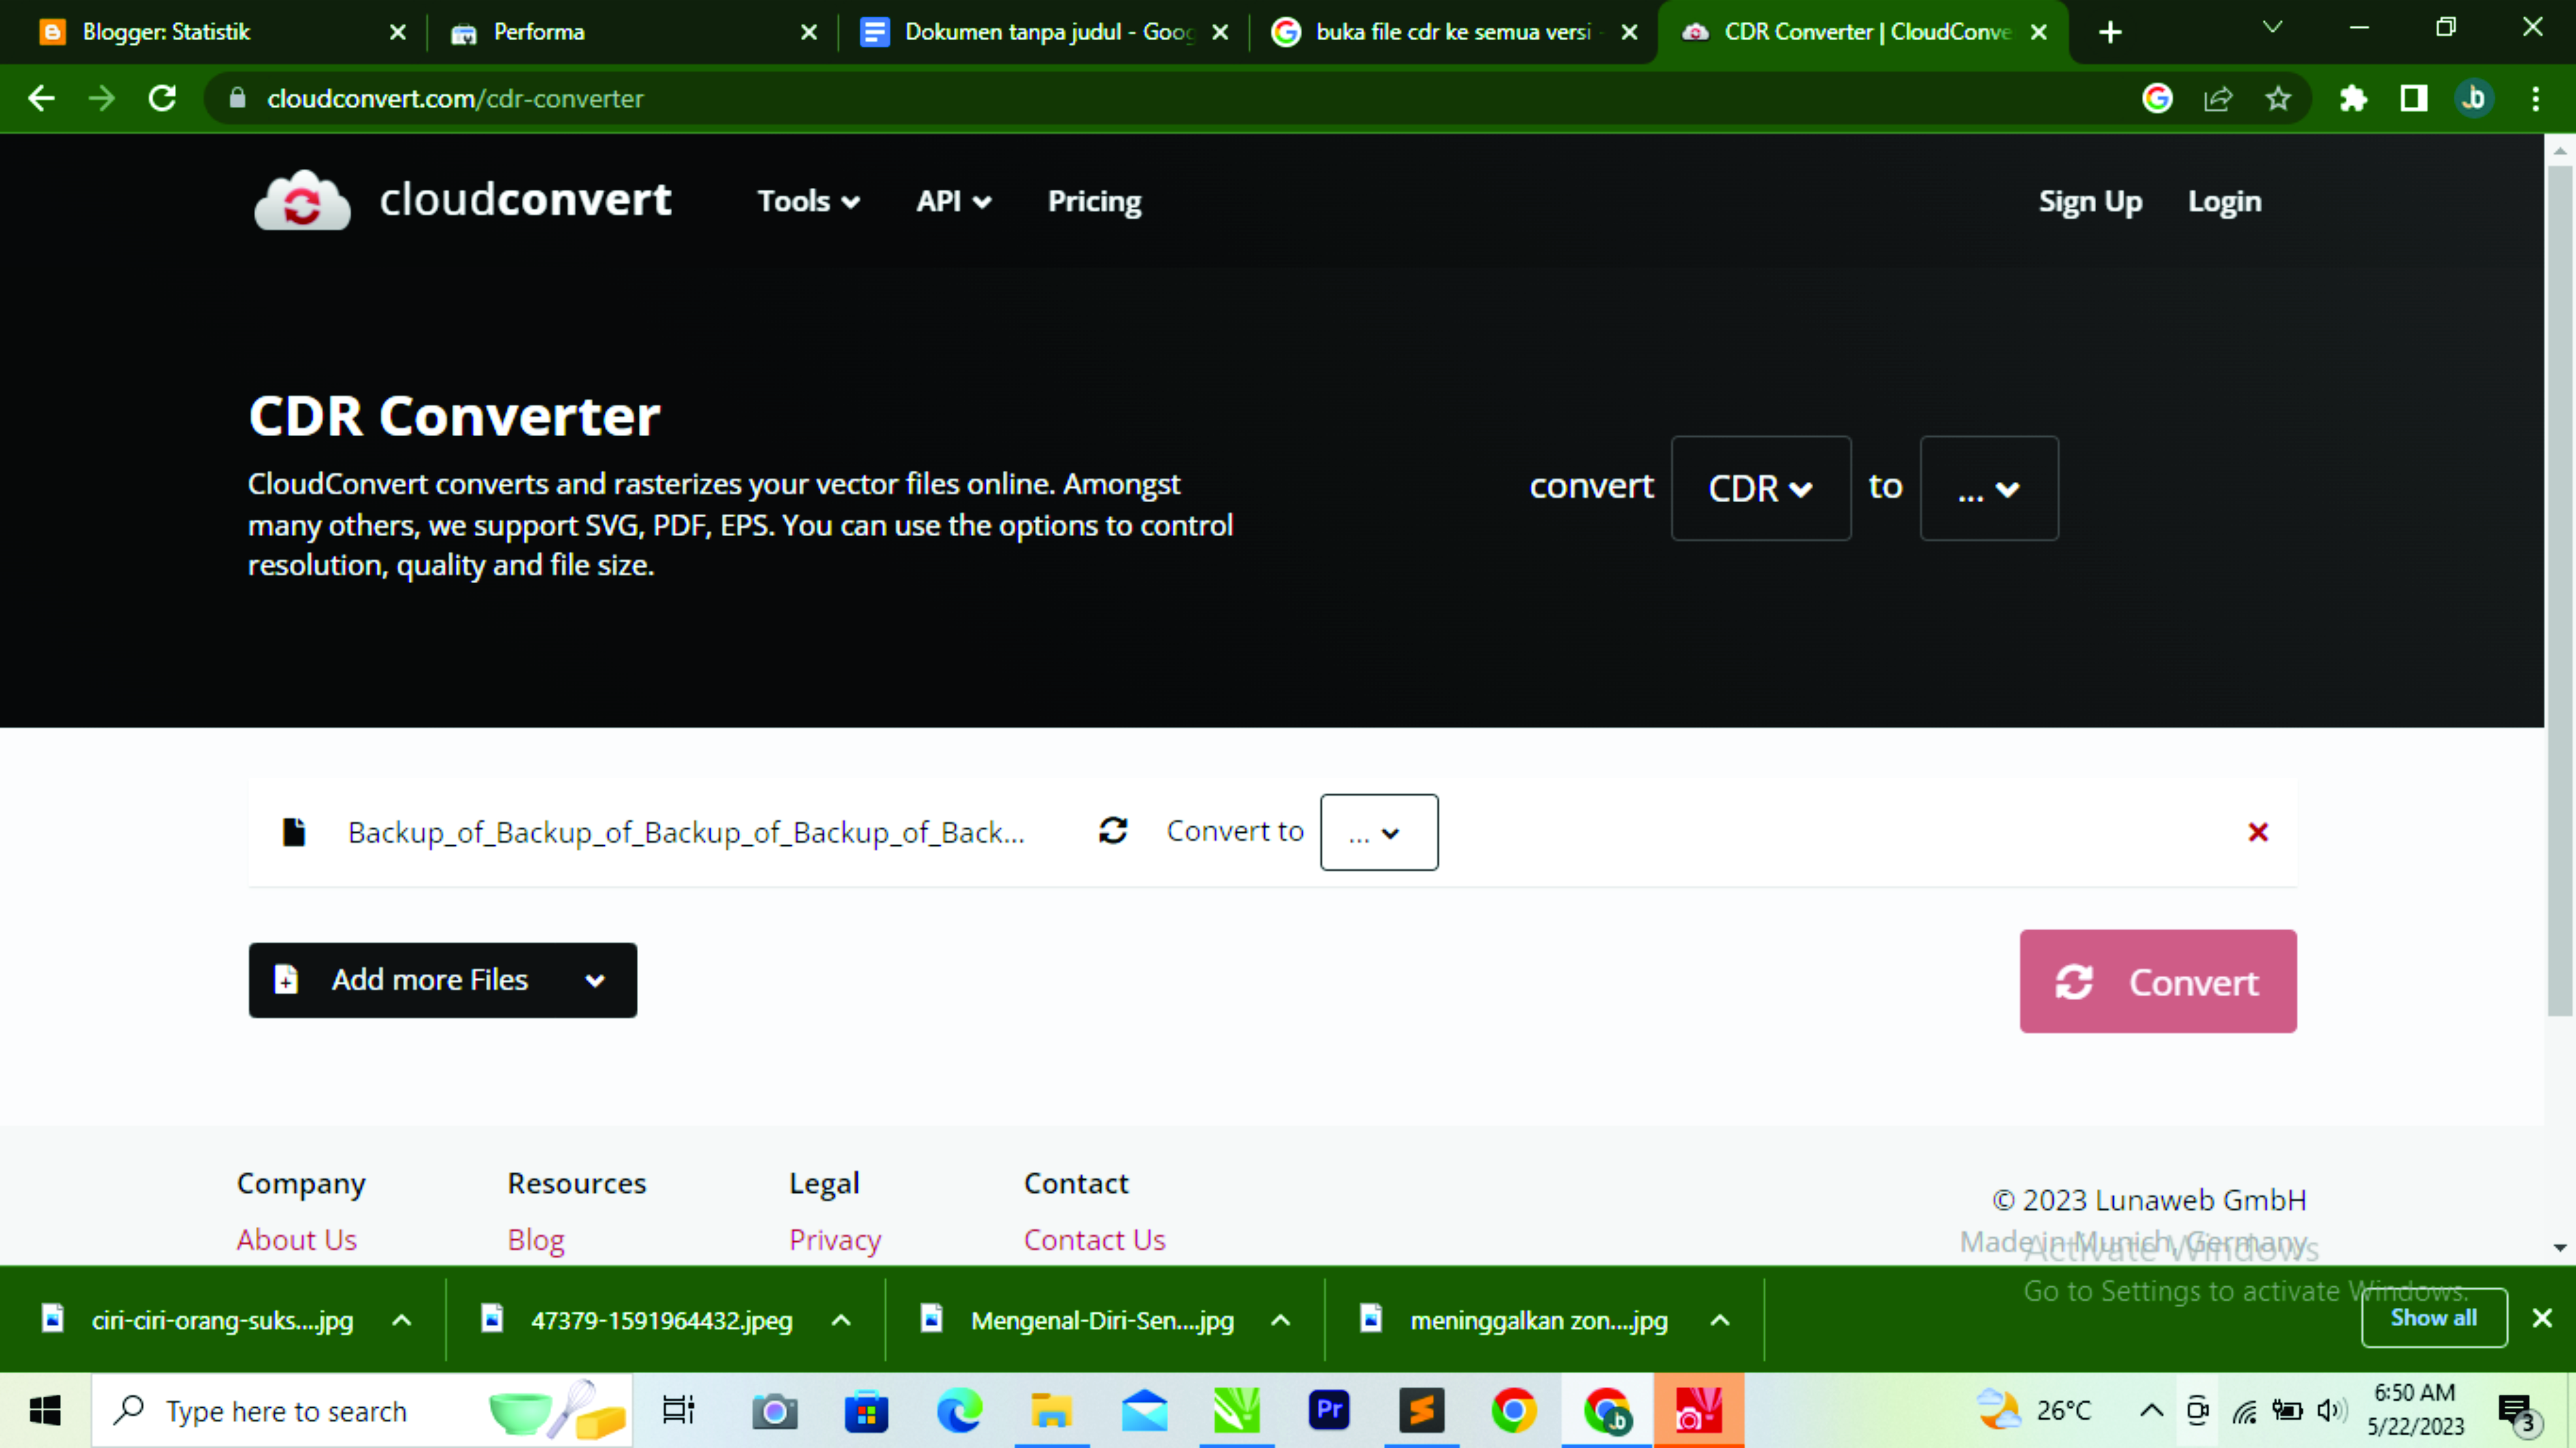The width and height of the screenshot is (2576, 1448).
Task: Click the pink Convert button
Action: point(2158,981)
